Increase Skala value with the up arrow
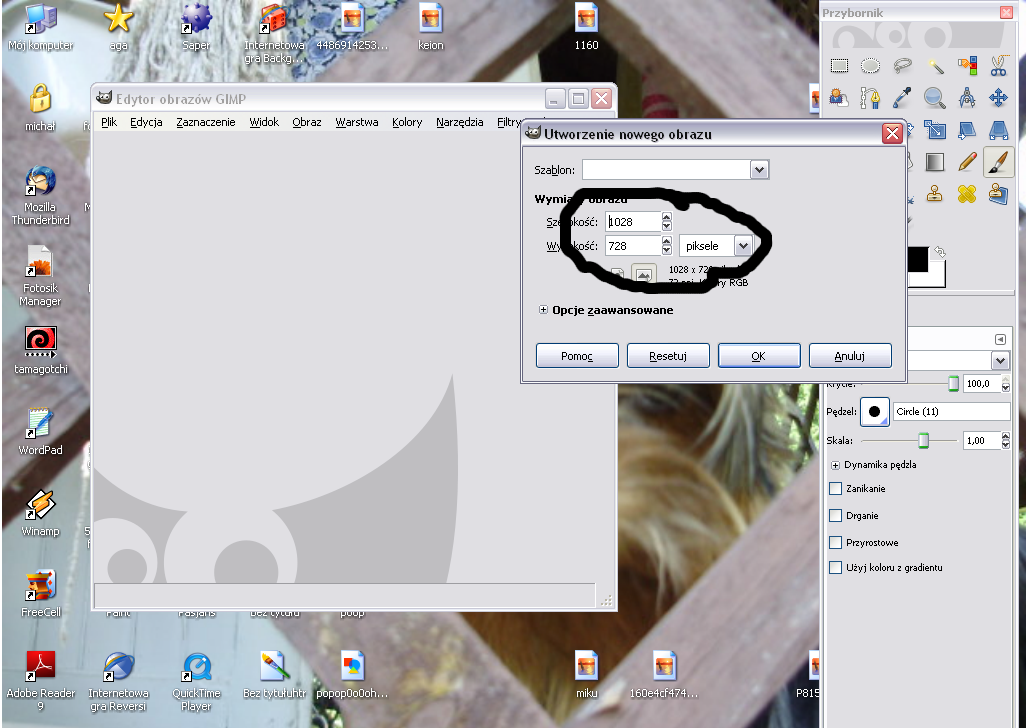The height and width of the screenshot is (728, 1028). tap(1006, 436)
